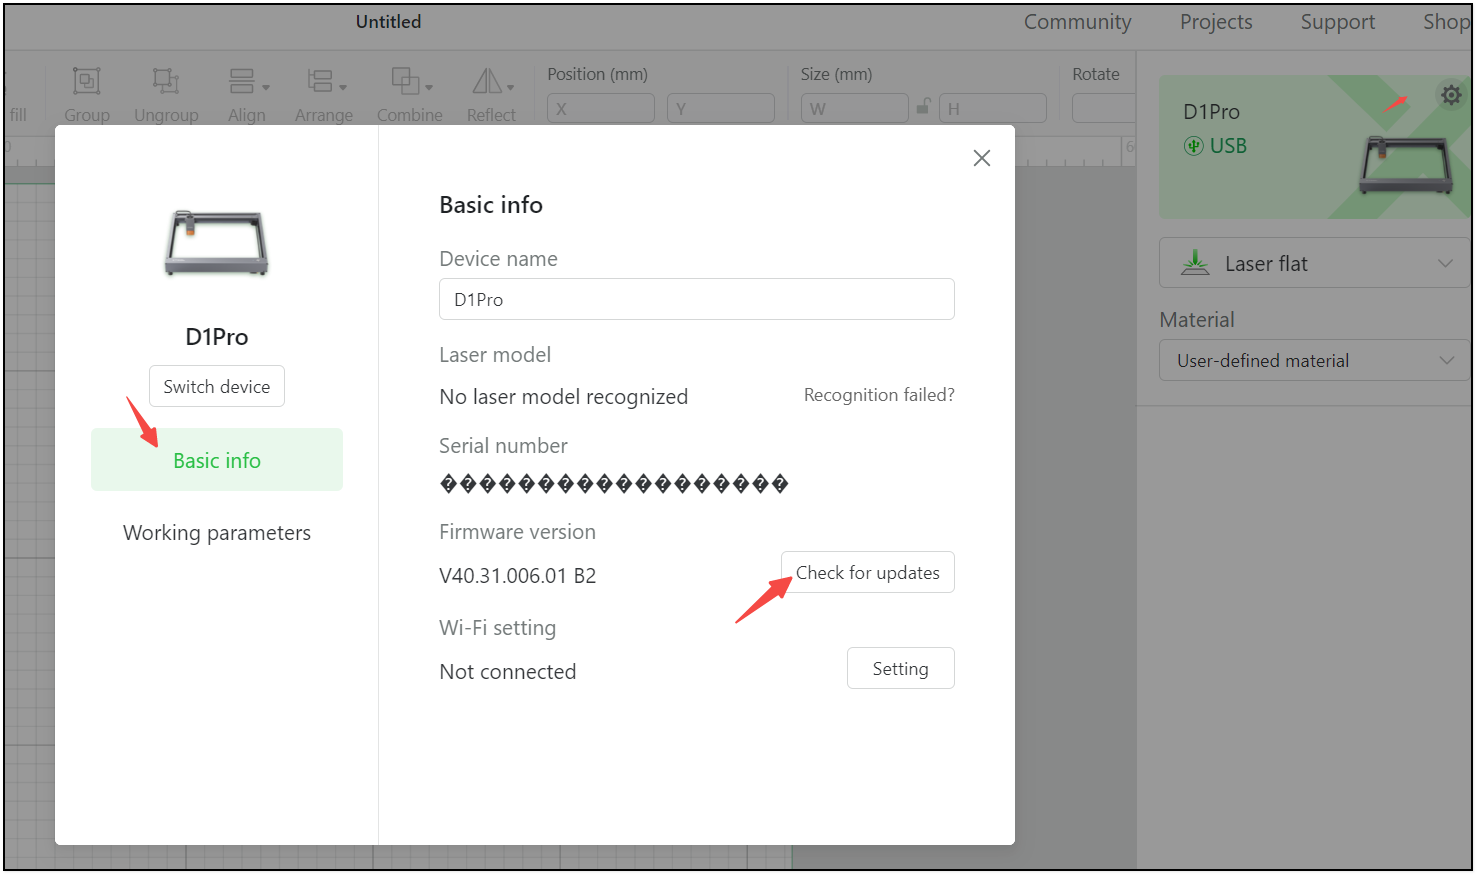Click the Recognition failed? link
Image resolution: width=1477 pixels, height=875 pixels.
click(879, 395)
